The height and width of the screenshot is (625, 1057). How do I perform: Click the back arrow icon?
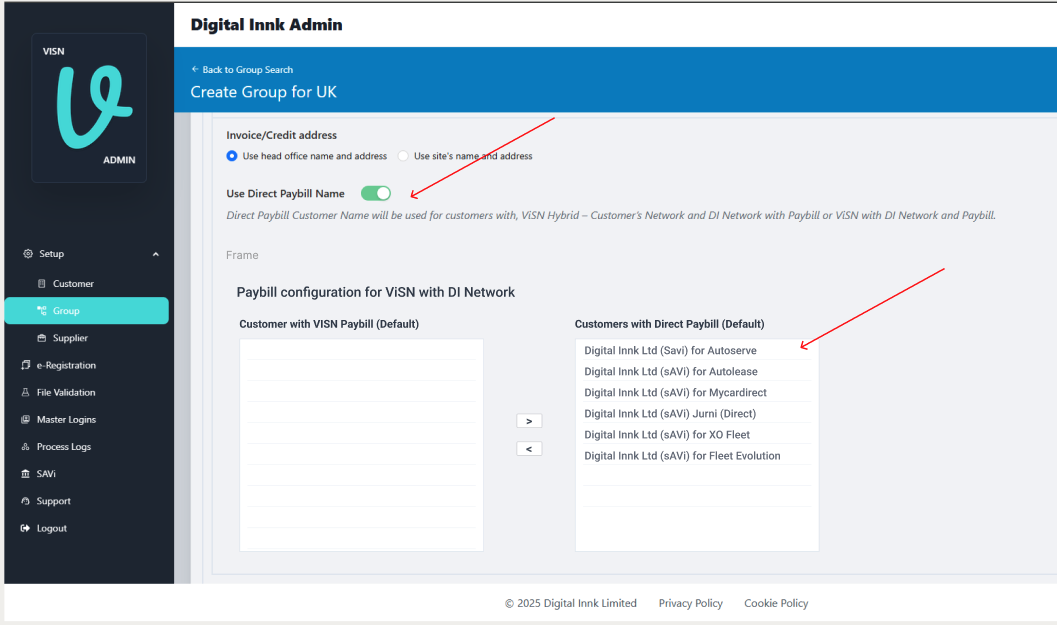click(195, 69)
